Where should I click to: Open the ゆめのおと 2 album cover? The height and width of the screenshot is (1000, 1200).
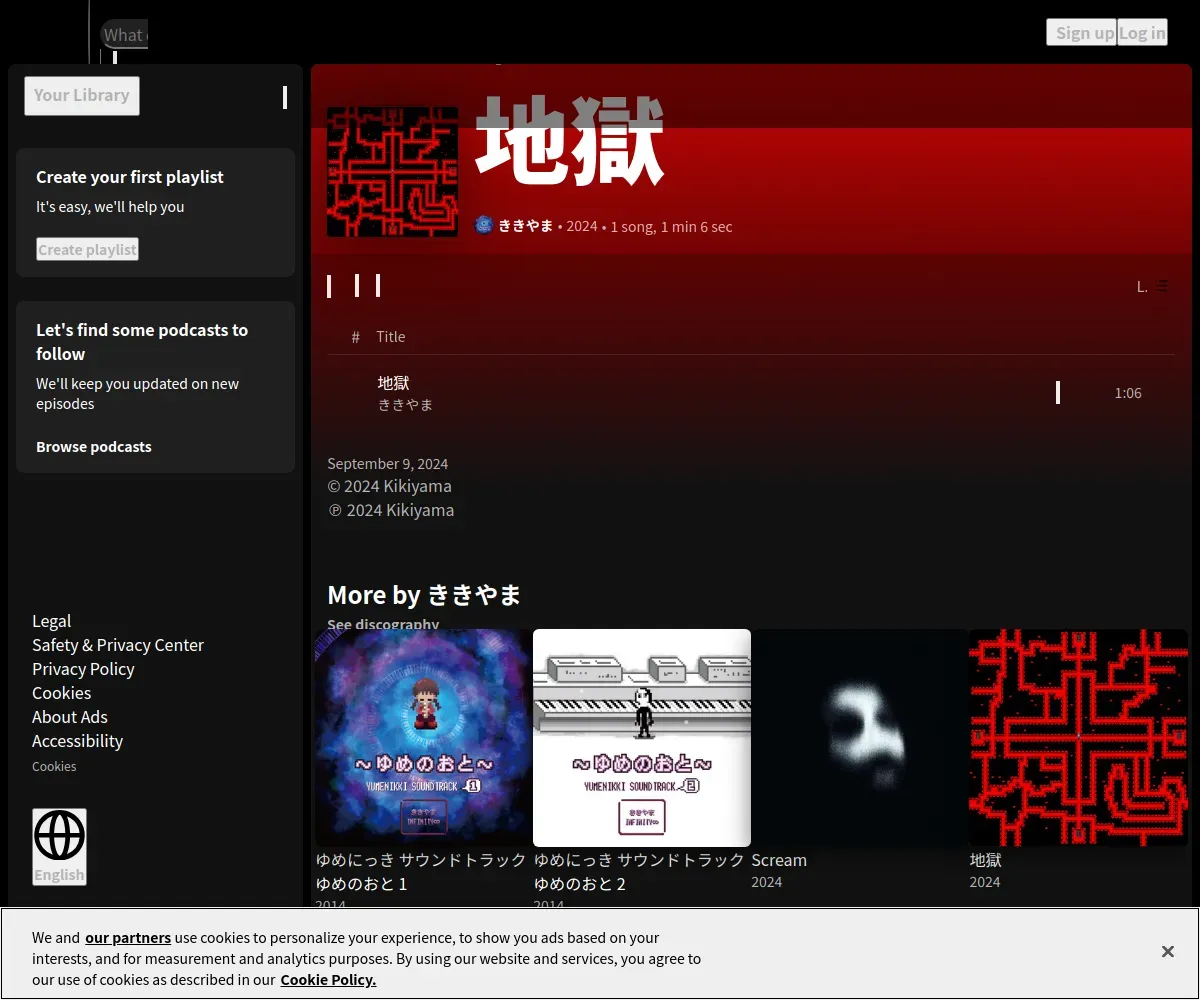(642, 738)
